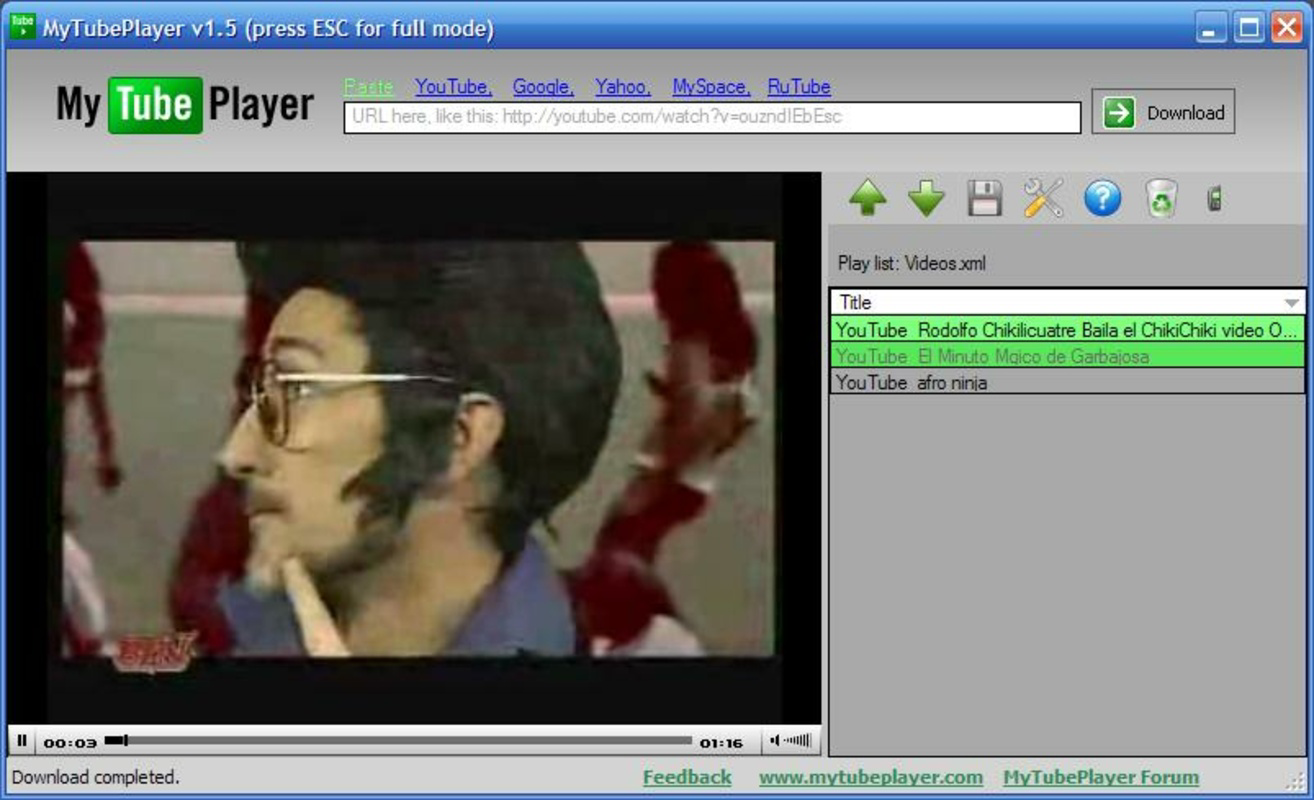This screenshot has height=800, width=1314.
Task: Select Rodolfo Chikilicuatre playlist entry
Action: pyautogui.click(x=1067, y=329)
